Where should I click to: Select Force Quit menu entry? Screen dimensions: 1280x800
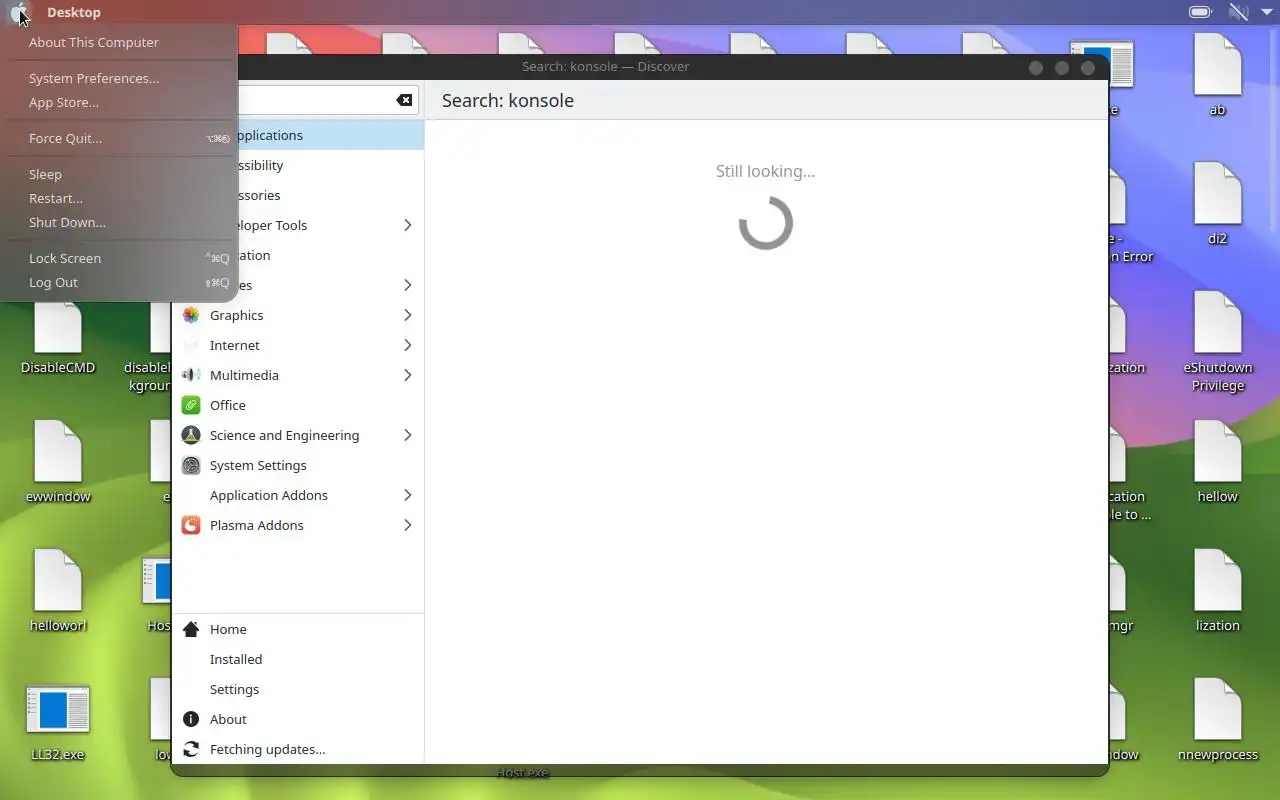119,138
